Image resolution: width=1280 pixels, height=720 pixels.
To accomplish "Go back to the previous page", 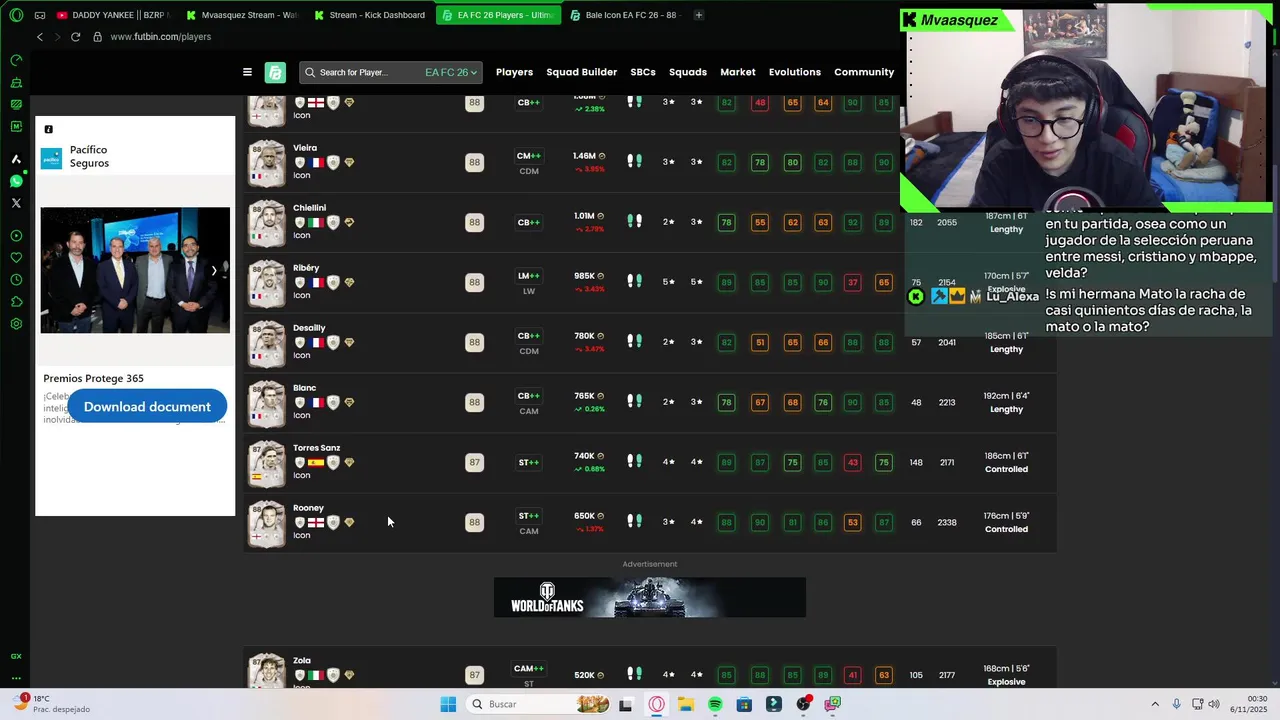I will coord(40,37).
